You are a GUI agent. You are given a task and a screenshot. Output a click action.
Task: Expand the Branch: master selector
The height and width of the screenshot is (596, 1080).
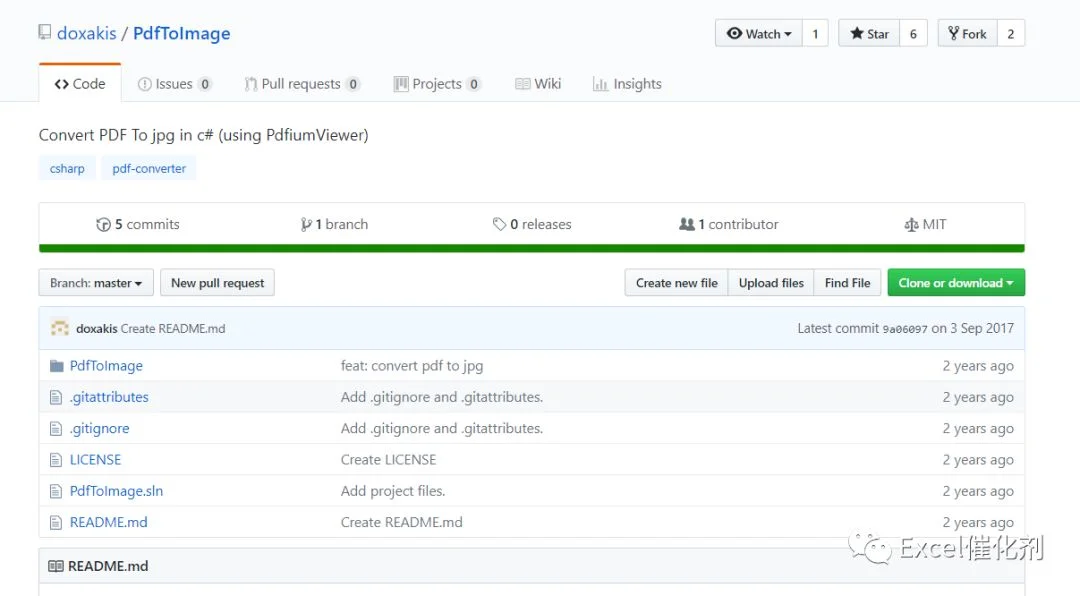(x=96, y=282)
